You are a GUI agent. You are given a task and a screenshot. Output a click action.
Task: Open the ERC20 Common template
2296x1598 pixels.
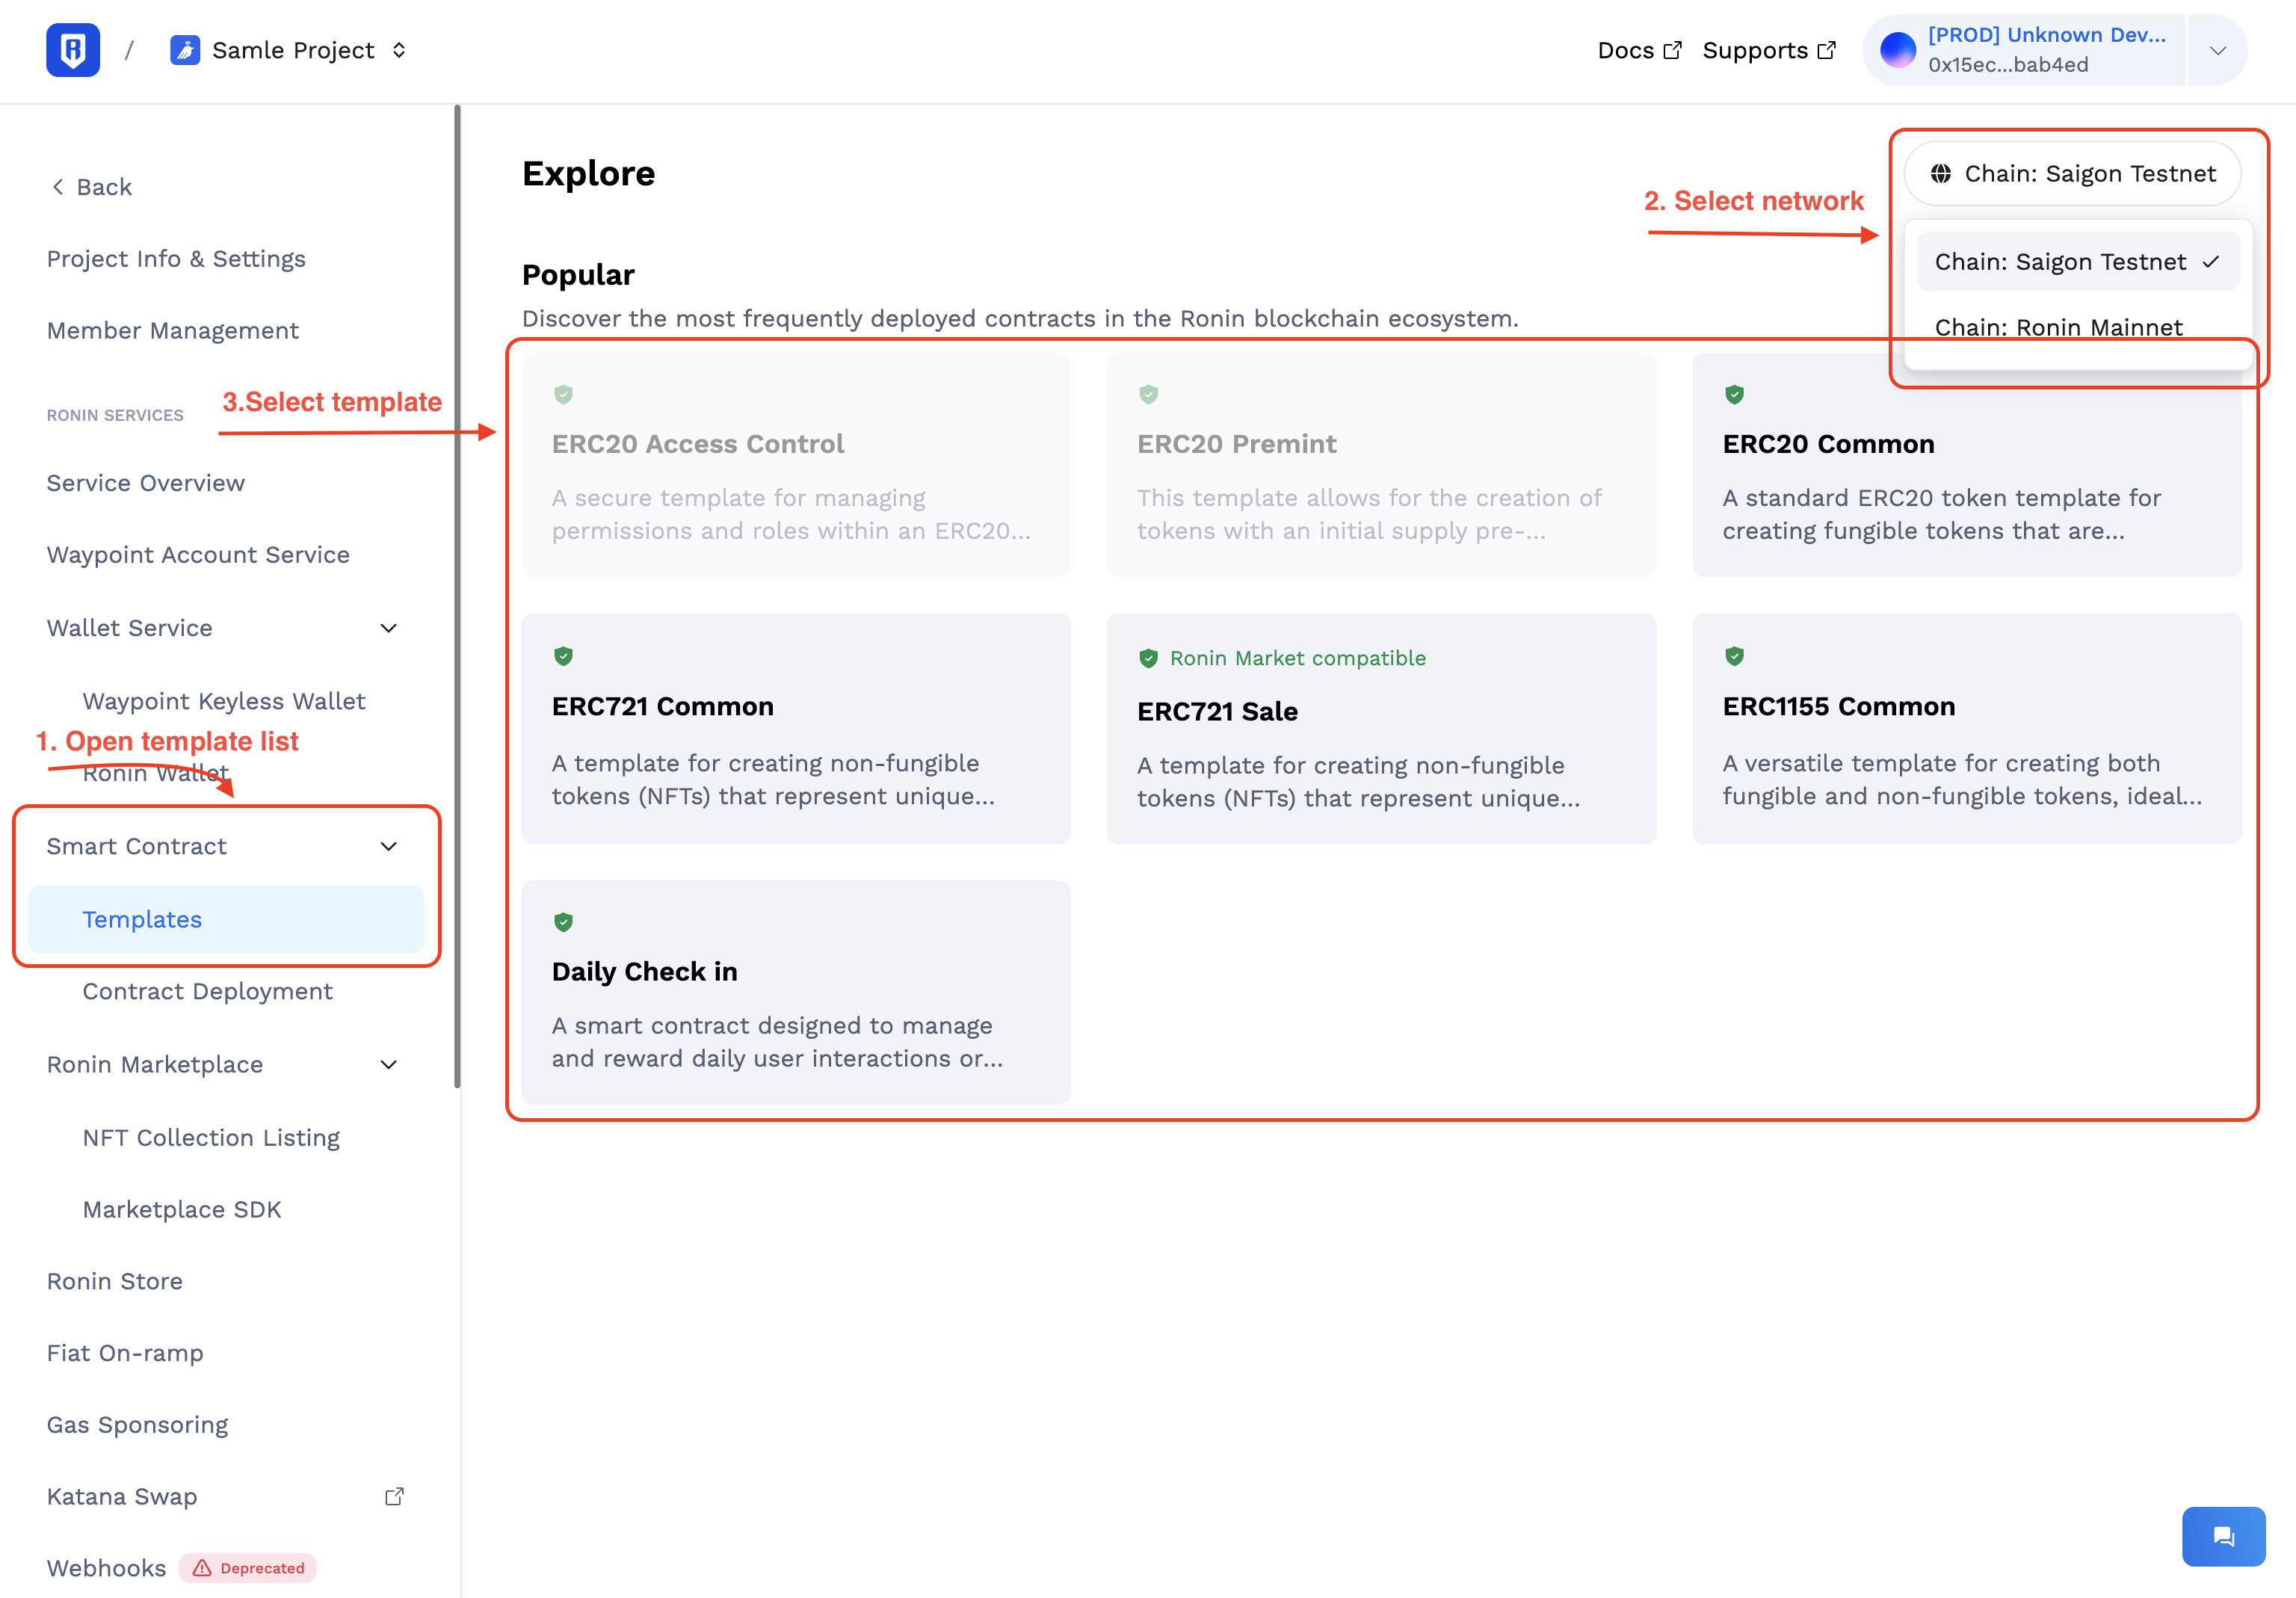point(1966,465)
